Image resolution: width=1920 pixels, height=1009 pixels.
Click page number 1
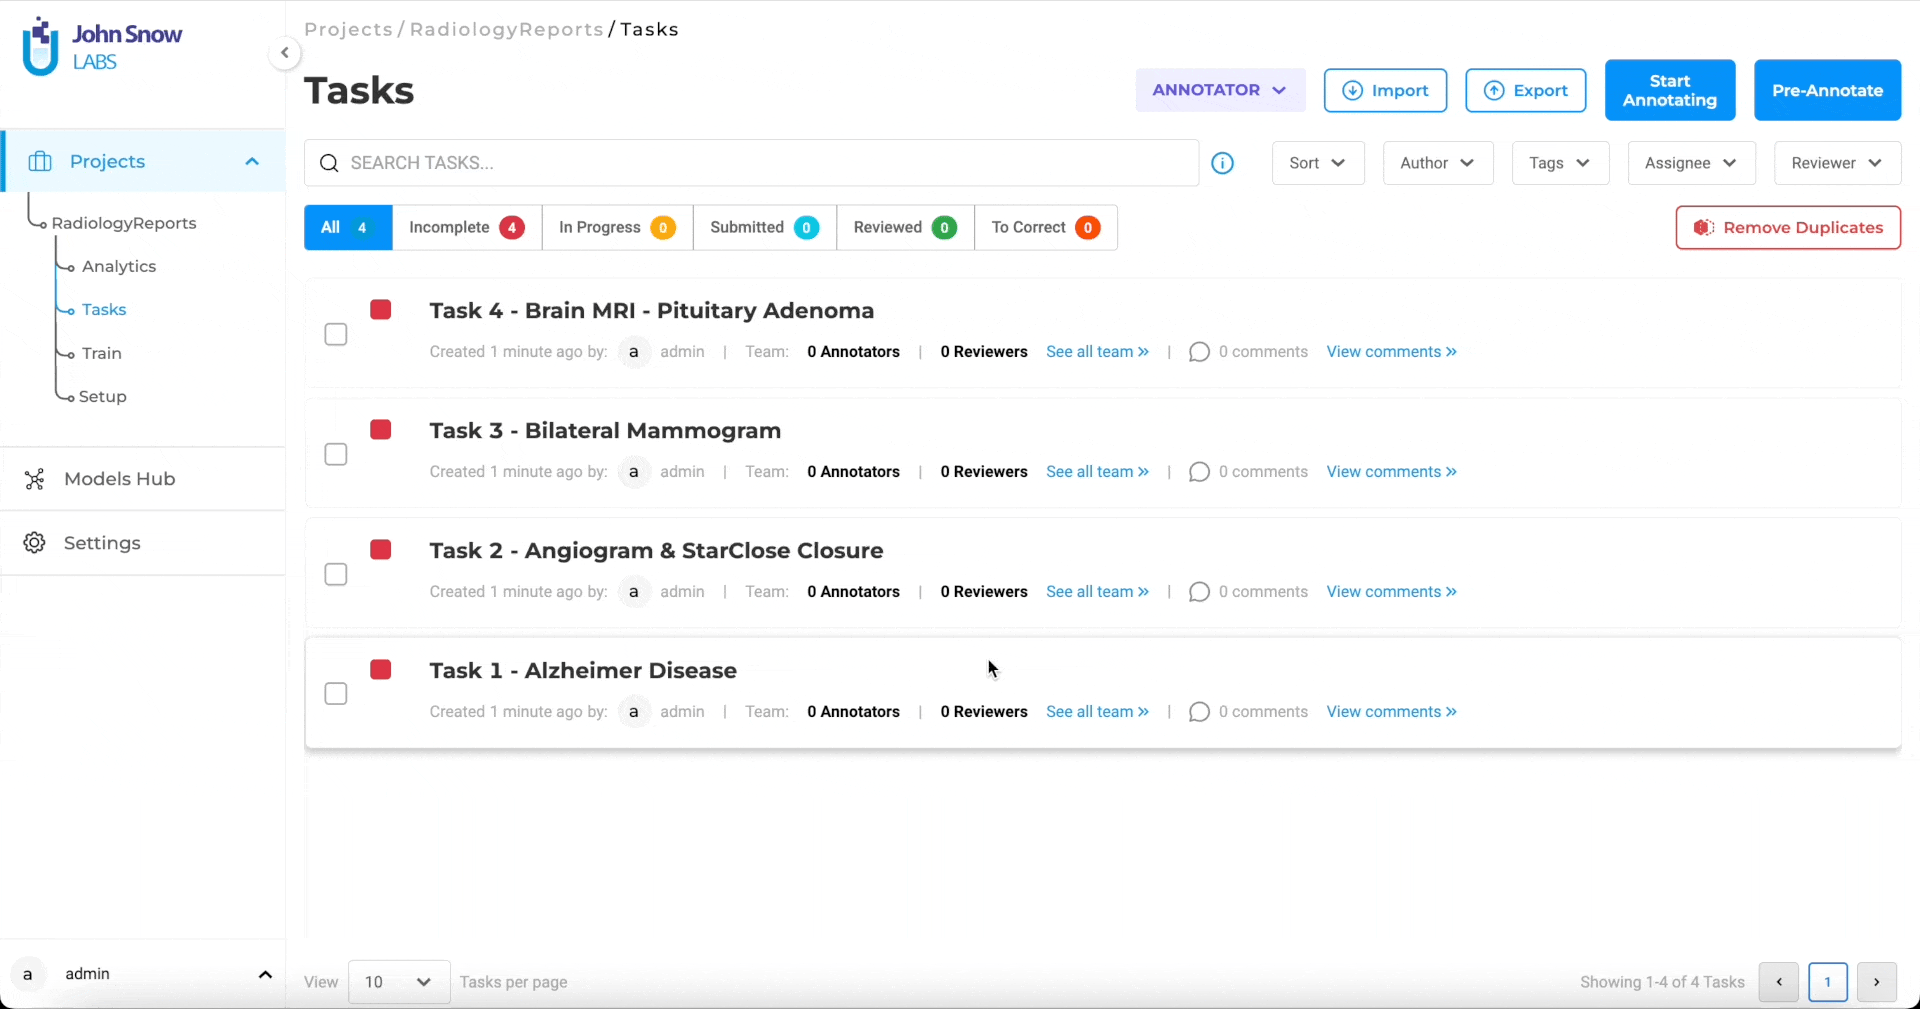click(1828, 982)
